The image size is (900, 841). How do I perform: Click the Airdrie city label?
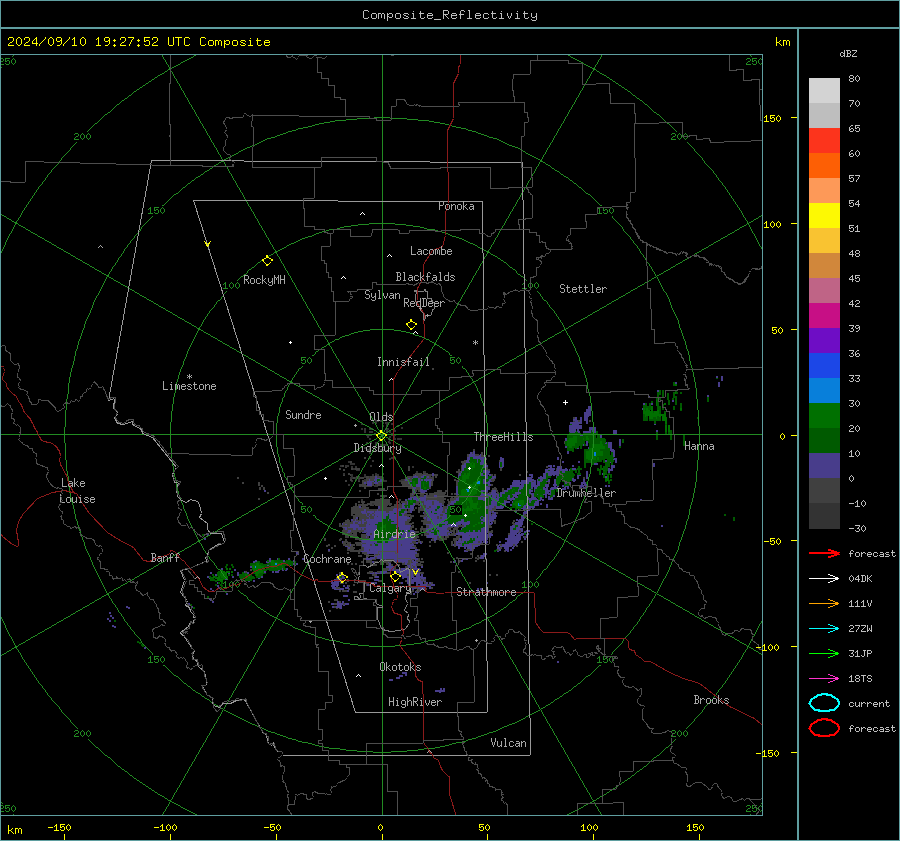[394, 534]
